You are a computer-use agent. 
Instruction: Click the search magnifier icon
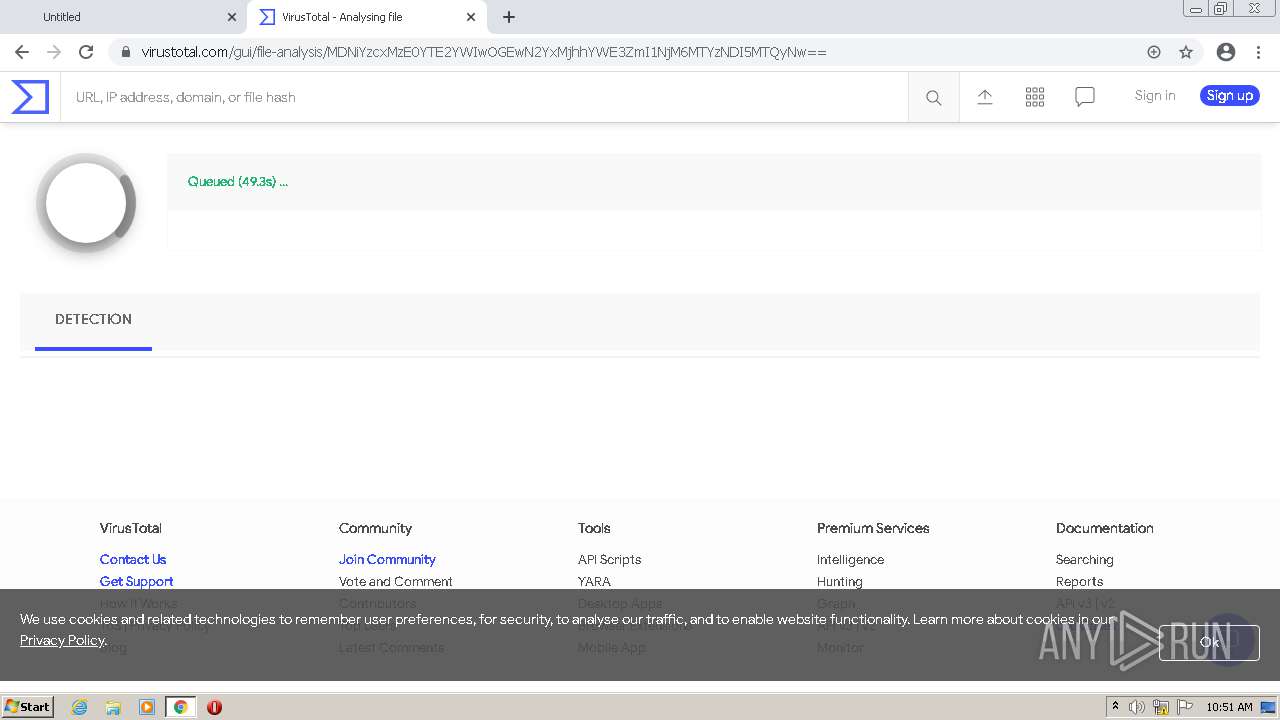point(933,97)
